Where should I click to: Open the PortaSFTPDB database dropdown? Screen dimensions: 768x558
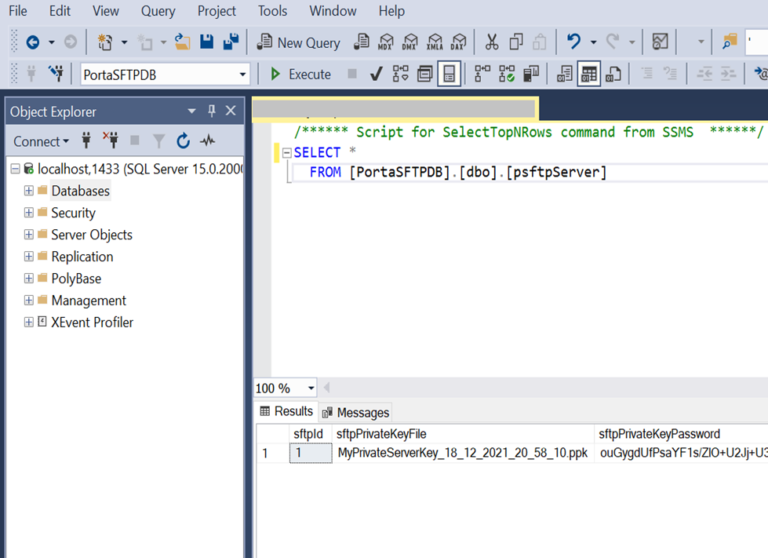pos(243,74)
